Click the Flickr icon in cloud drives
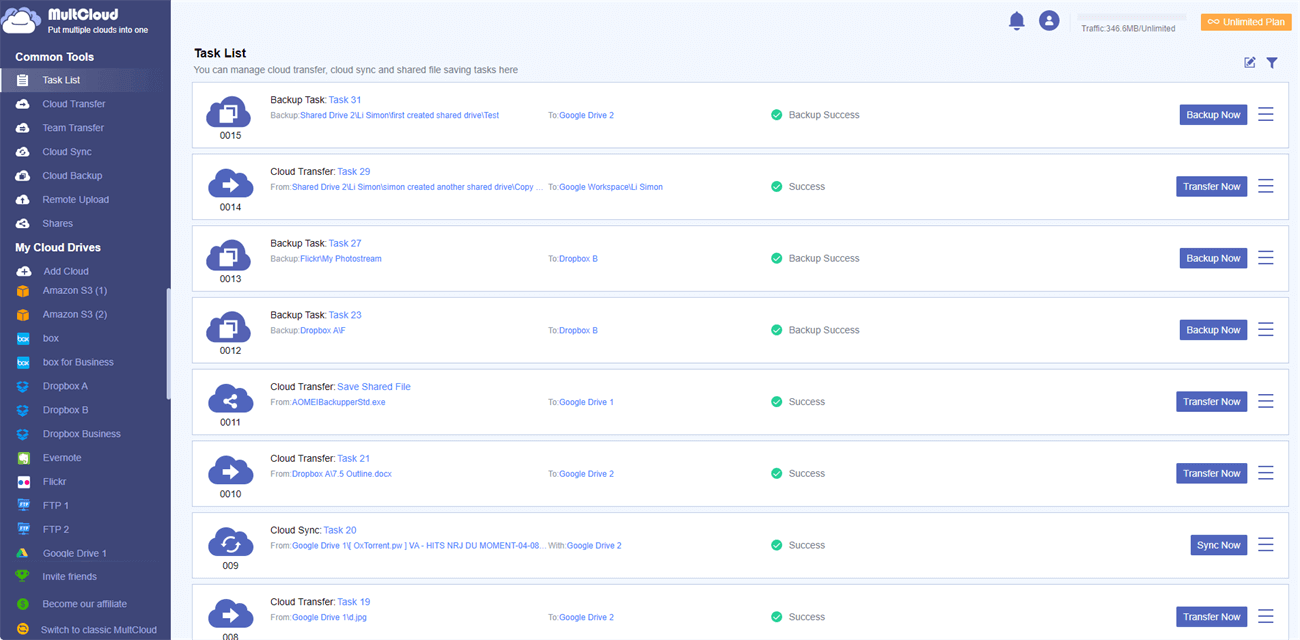The width and height of the screenshot is (1300, 640). [x=23, y=482]
